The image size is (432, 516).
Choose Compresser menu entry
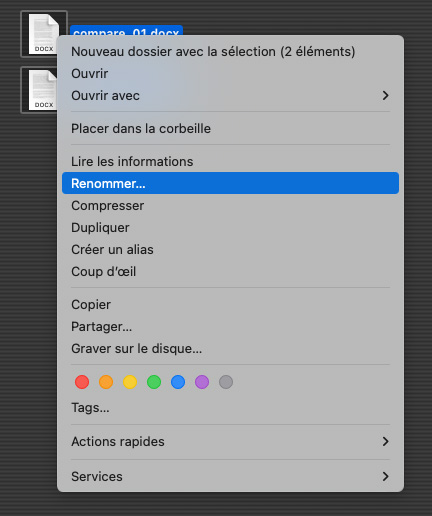tap(230, 206)
